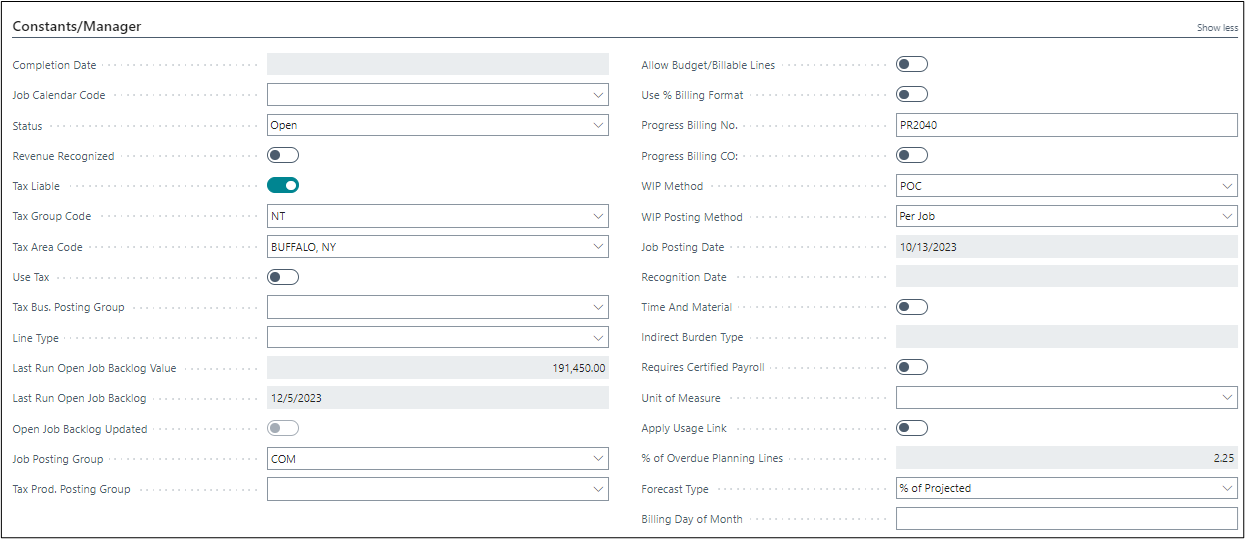
Task: Click the Progress Billing No. field
Action: point(1066,125)
